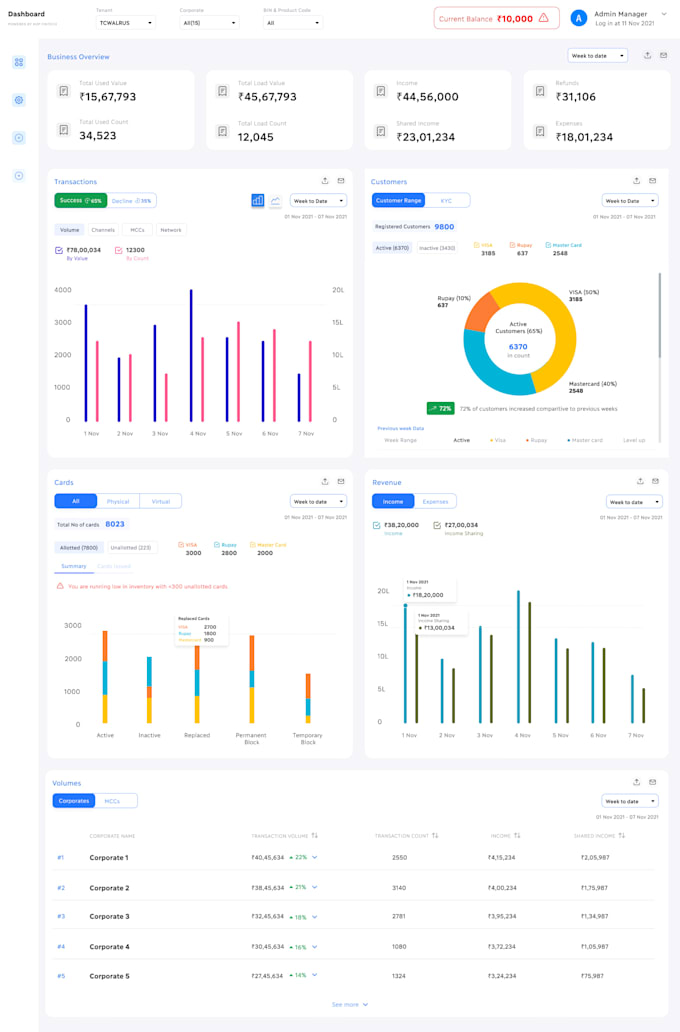Click the export icon in Cards panel

point(325,482)
